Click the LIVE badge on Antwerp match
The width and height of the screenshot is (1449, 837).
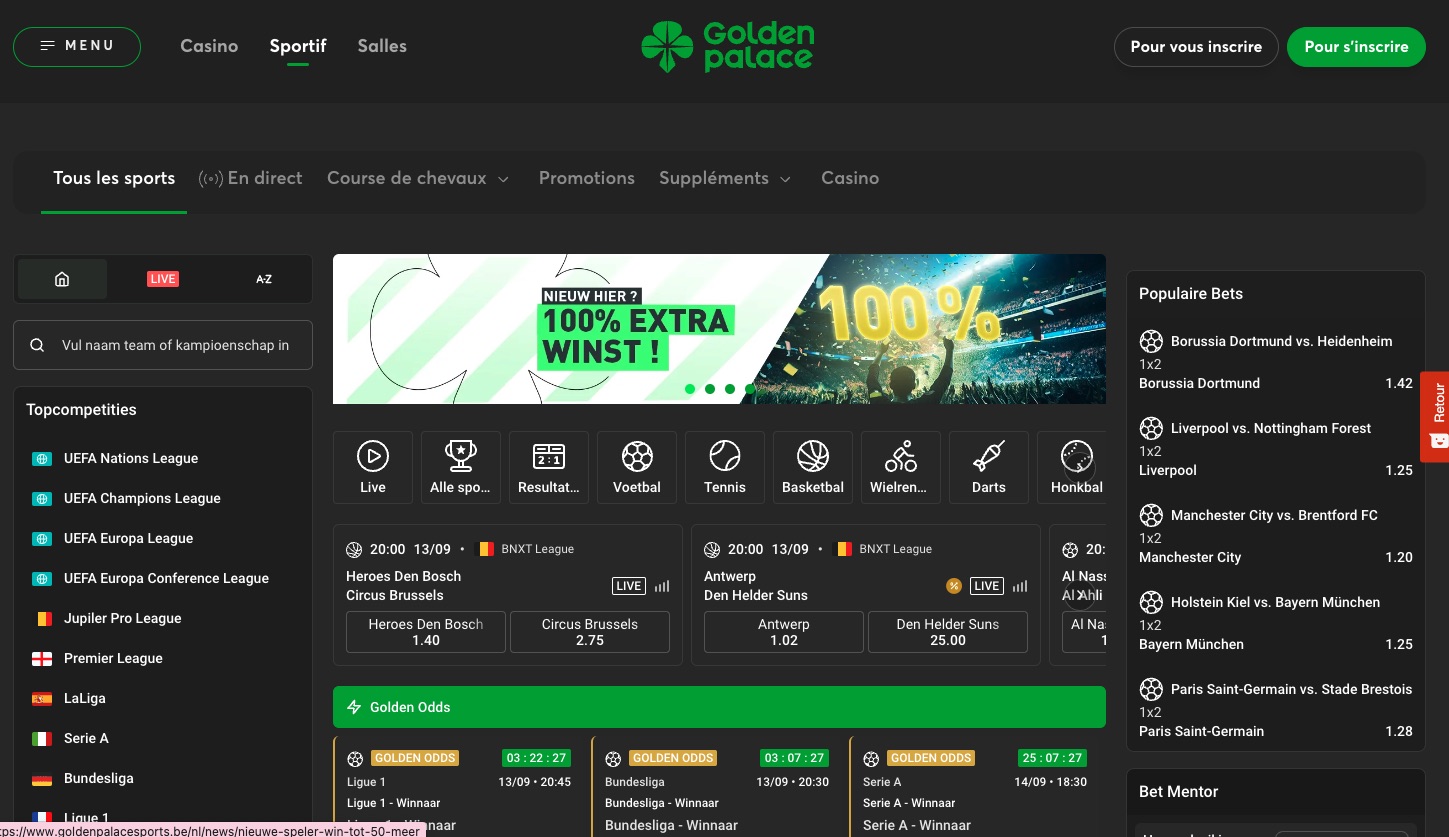click(x=987, y=586)
